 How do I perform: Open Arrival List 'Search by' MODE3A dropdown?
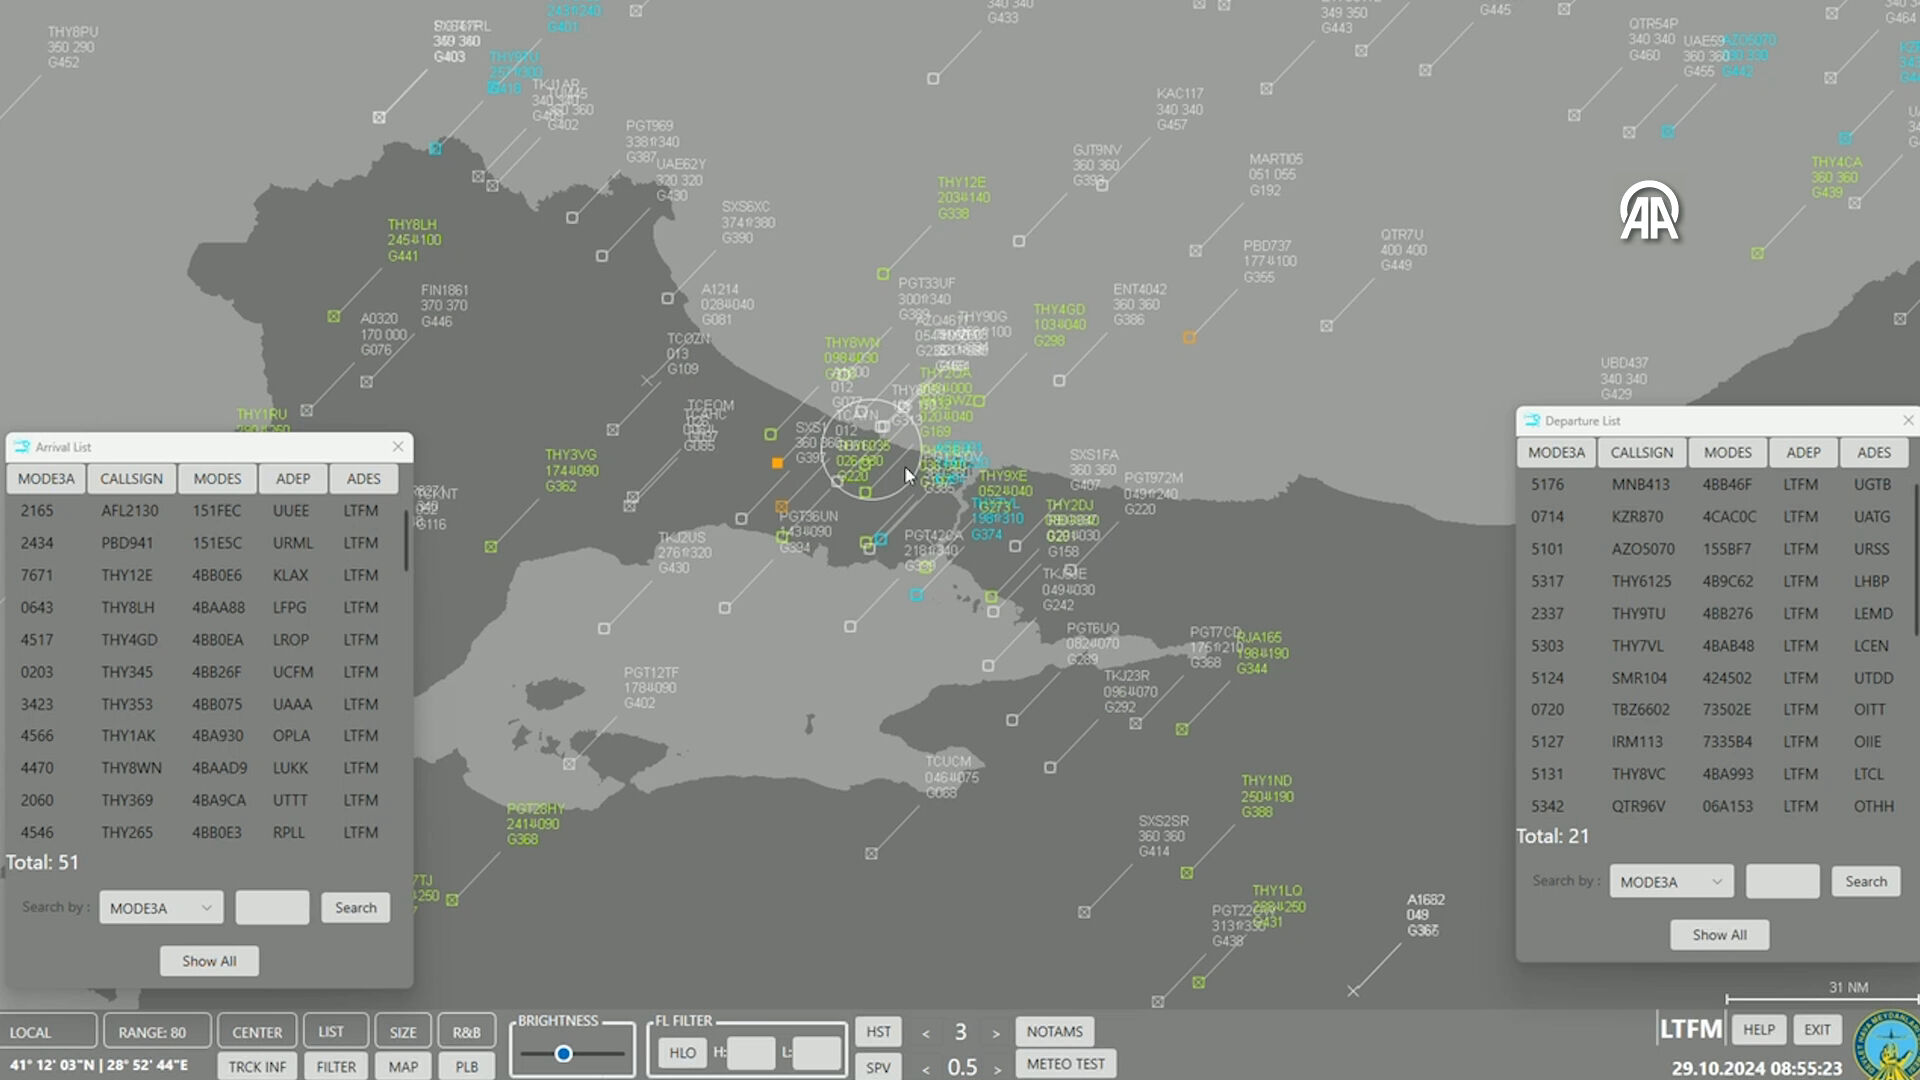click(161, 908)
